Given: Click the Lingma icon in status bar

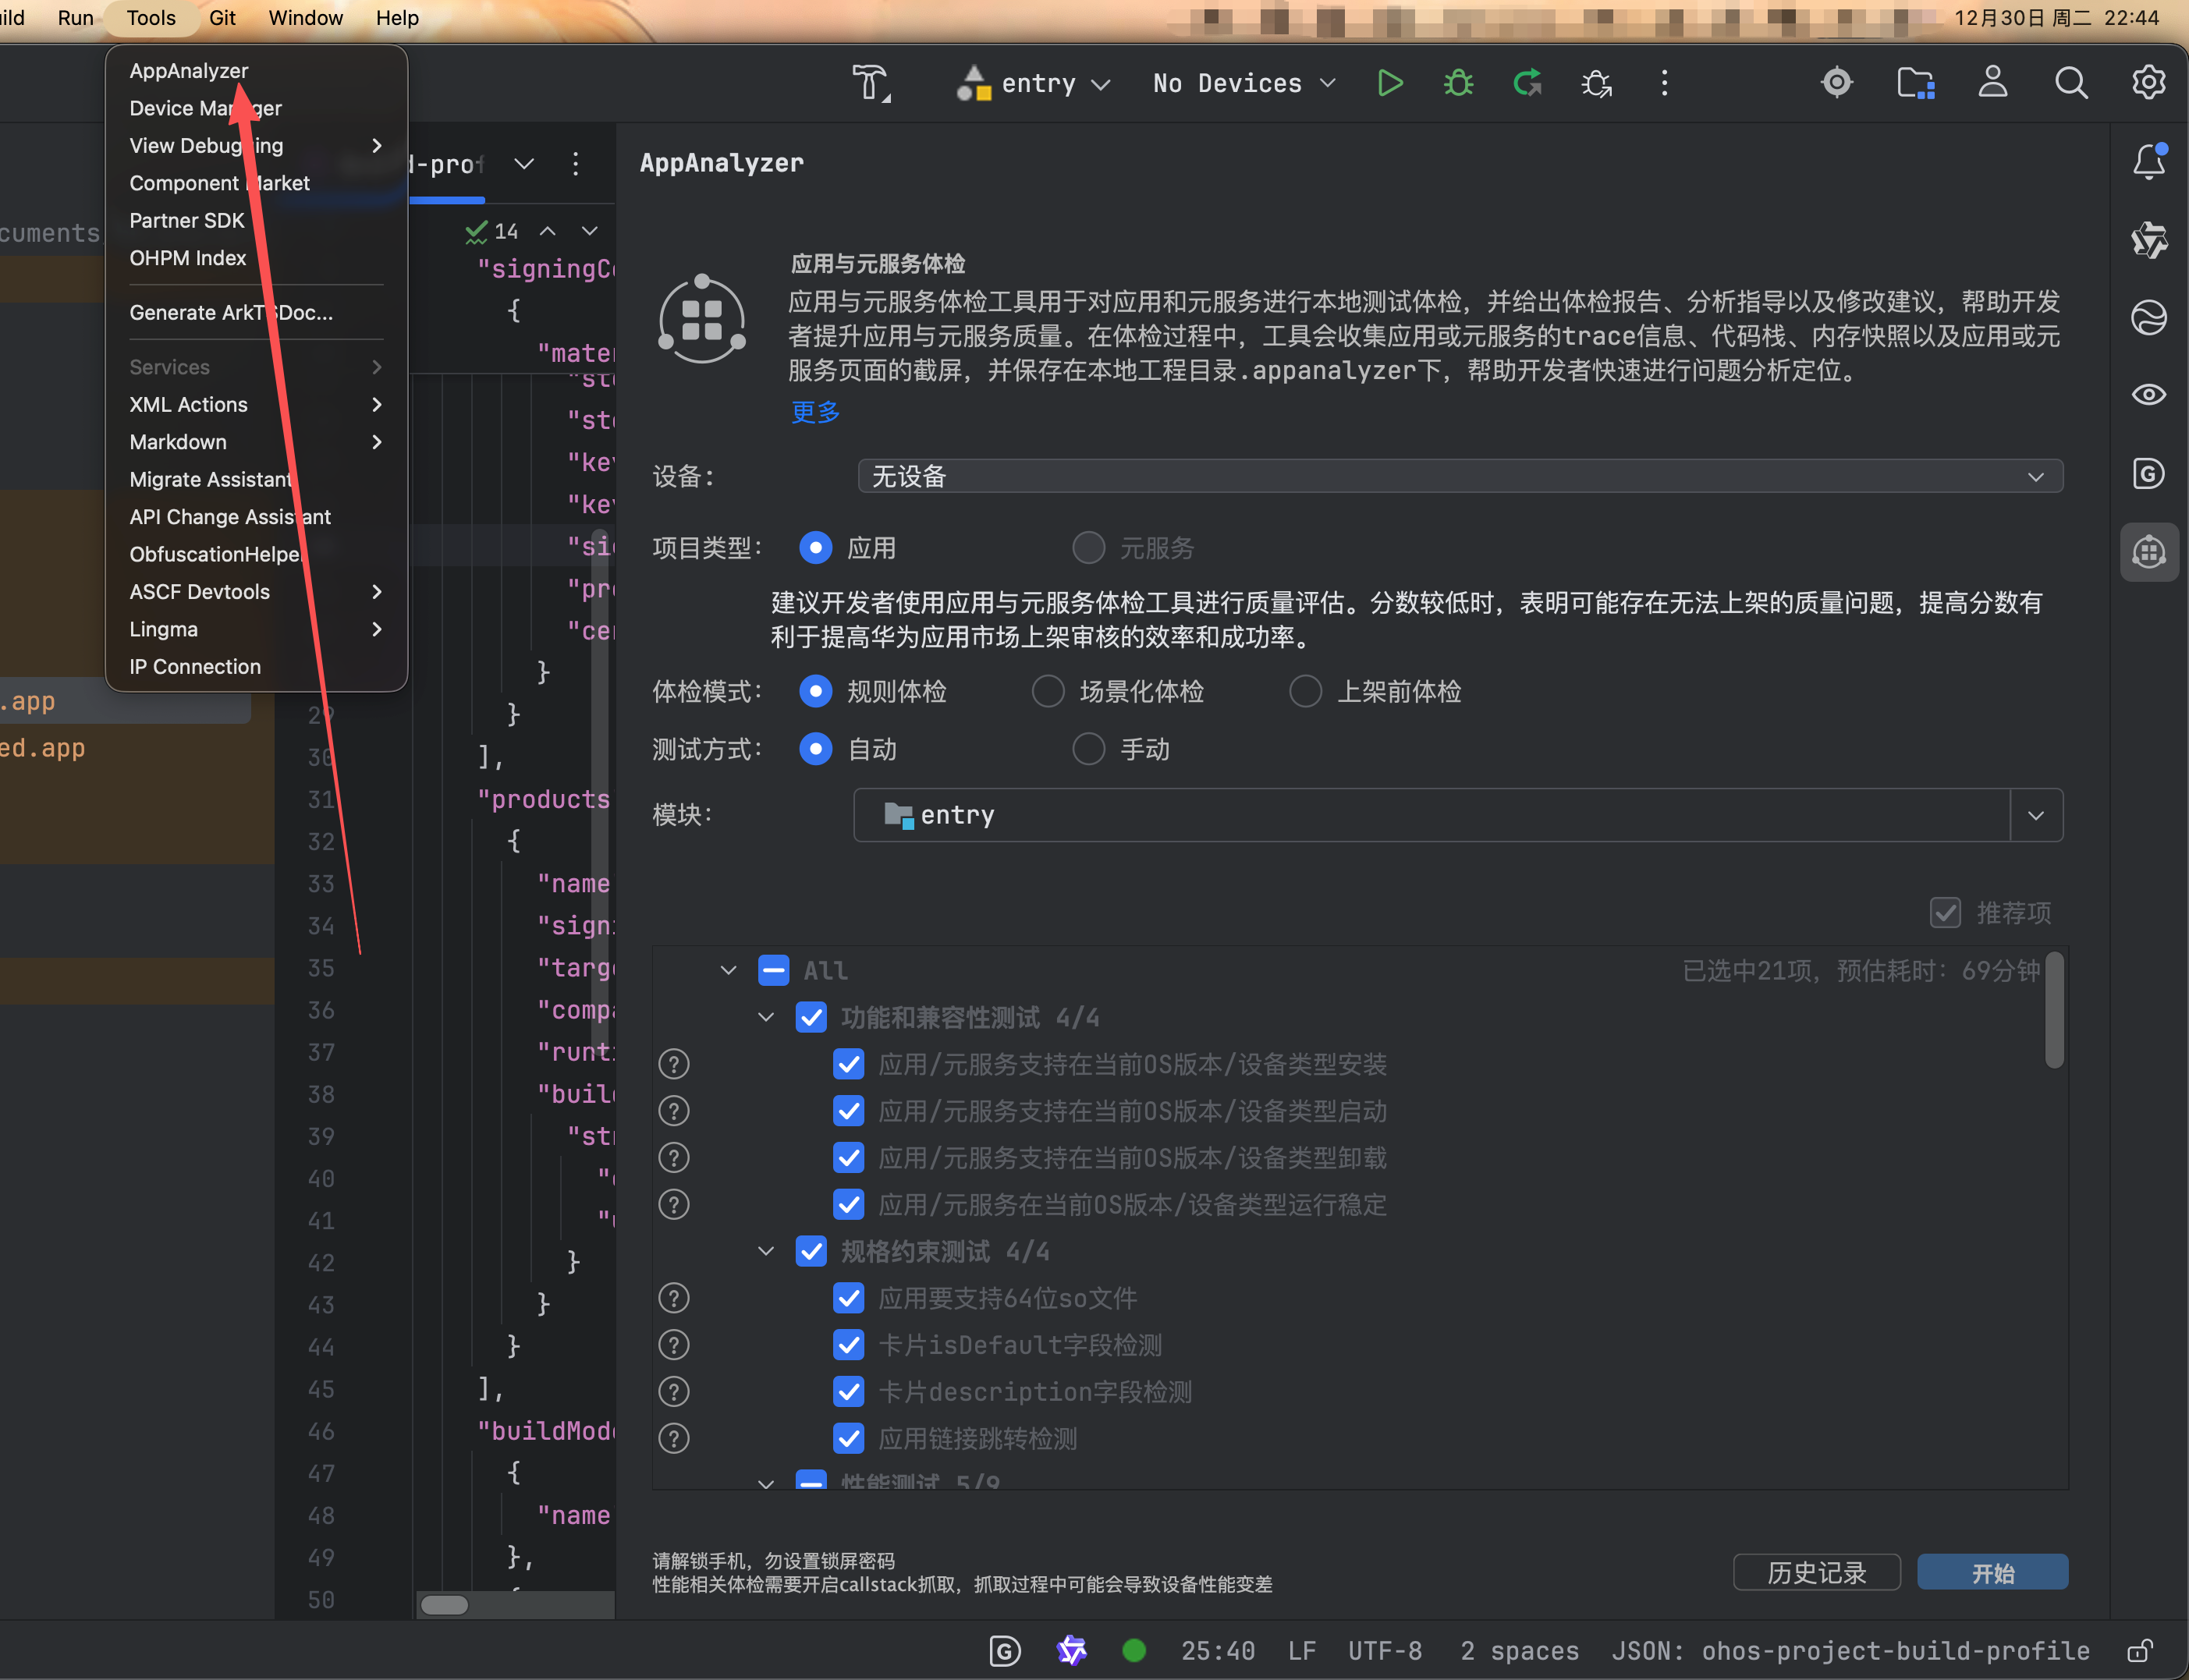Looking at the screenshot, I should (1071, 1650).
